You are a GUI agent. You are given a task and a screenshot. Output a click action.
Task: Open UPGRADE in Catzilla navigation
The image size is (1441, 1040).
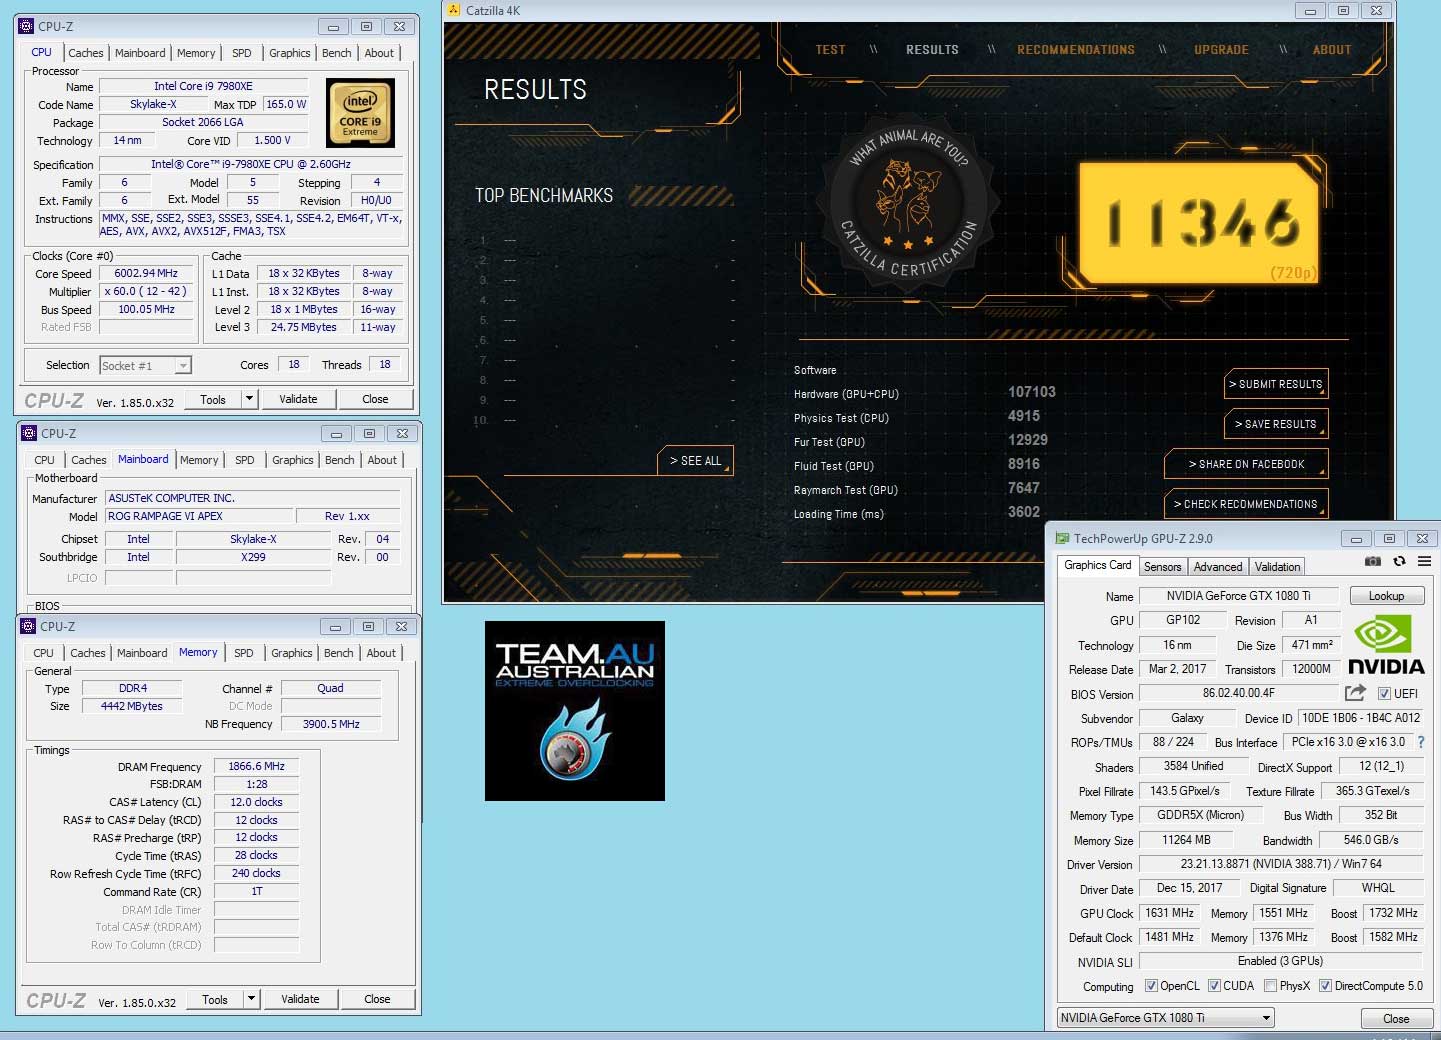[1221, 50]
